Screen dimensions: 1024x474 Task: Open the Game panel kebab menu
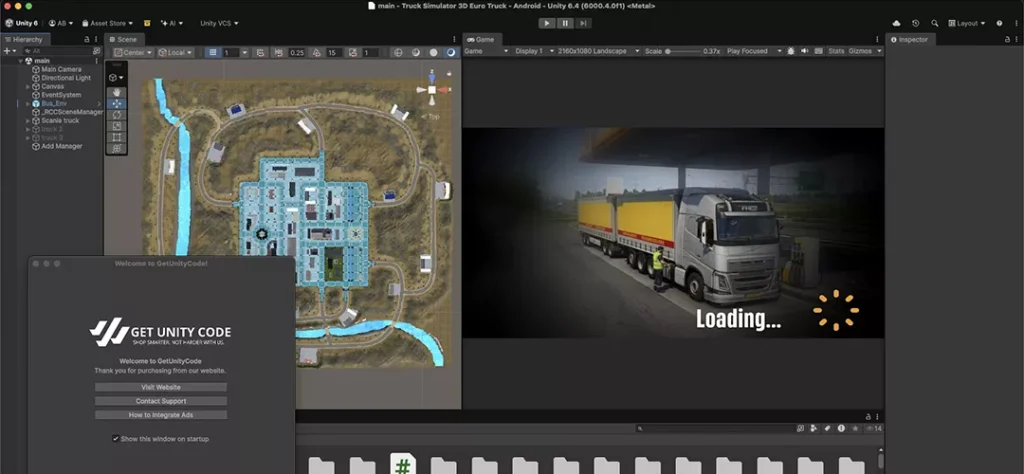(878, 39)
